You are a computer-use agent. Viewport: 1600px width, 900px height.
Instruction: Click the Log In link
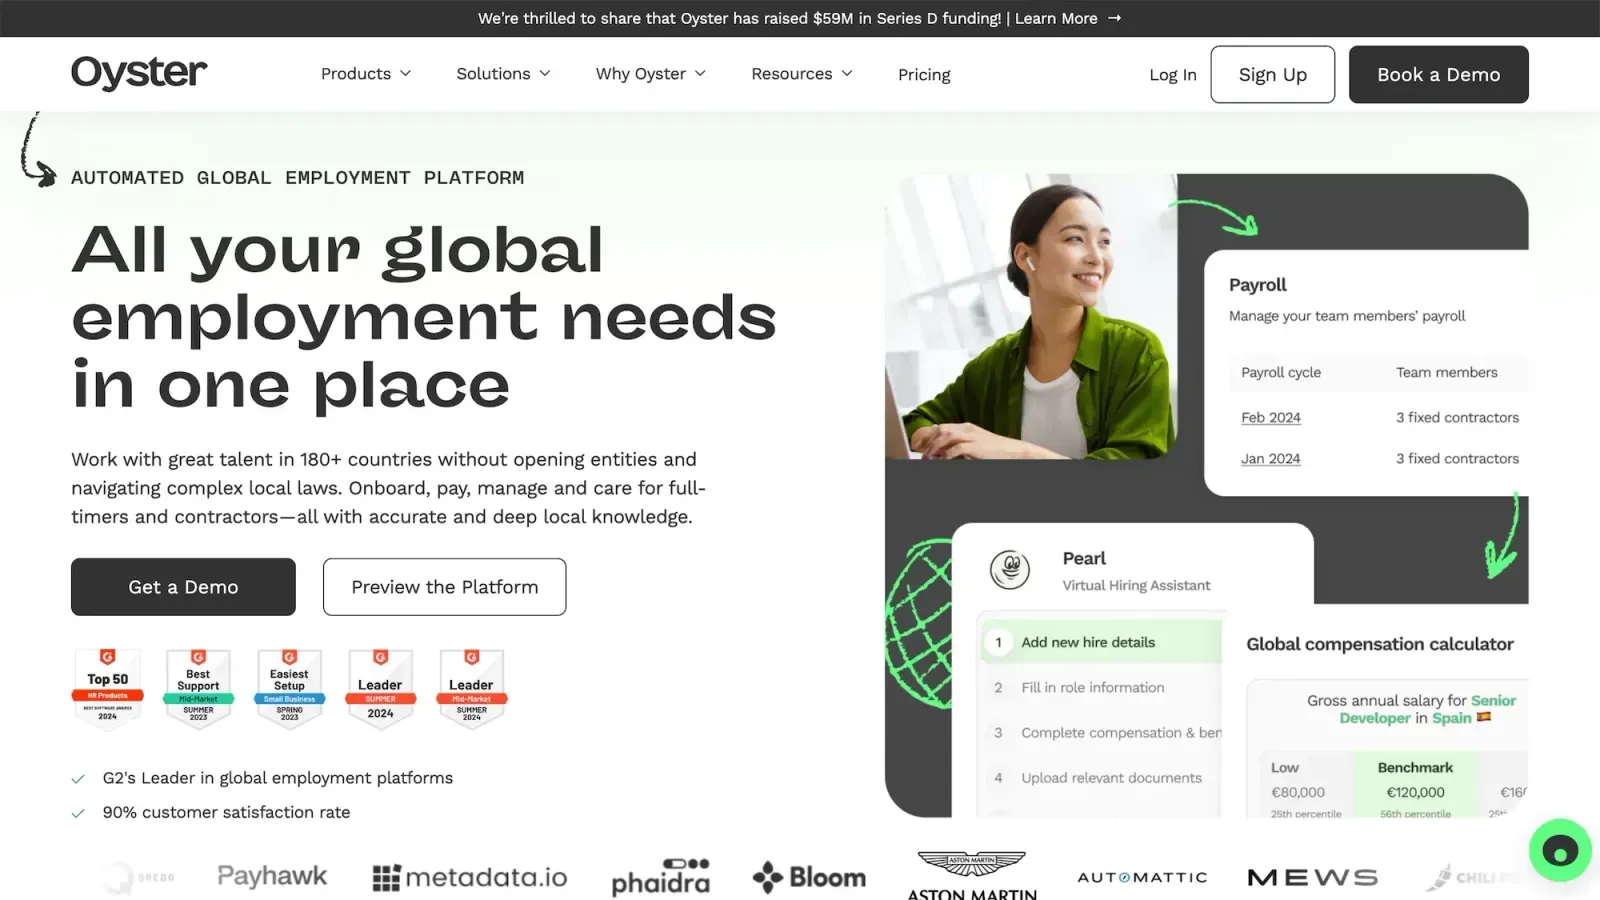tap(1173, 75)
